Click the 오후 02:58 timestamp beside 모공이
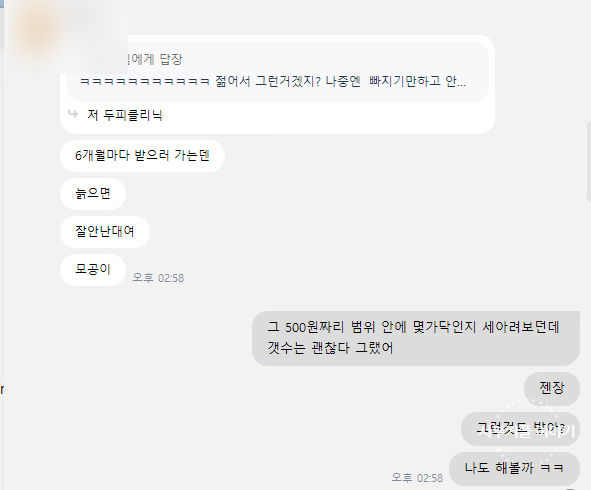The image size is (591, 490). [158, 278]
